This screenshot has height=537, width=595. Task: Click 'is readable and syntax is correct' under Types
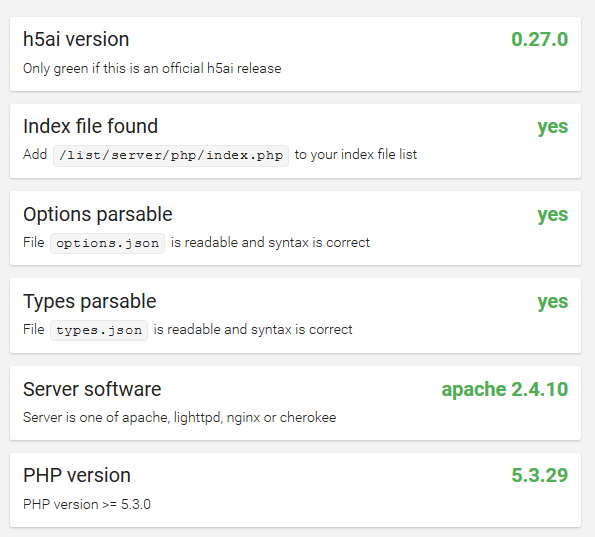point(253,330)
